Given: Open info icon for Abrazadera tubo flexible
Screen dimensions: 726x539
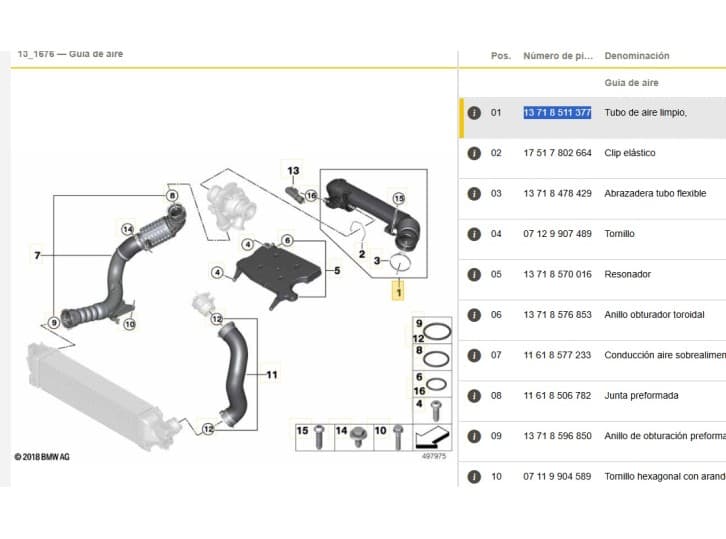Looking at the screenshot, I should (x=474, y=194).
